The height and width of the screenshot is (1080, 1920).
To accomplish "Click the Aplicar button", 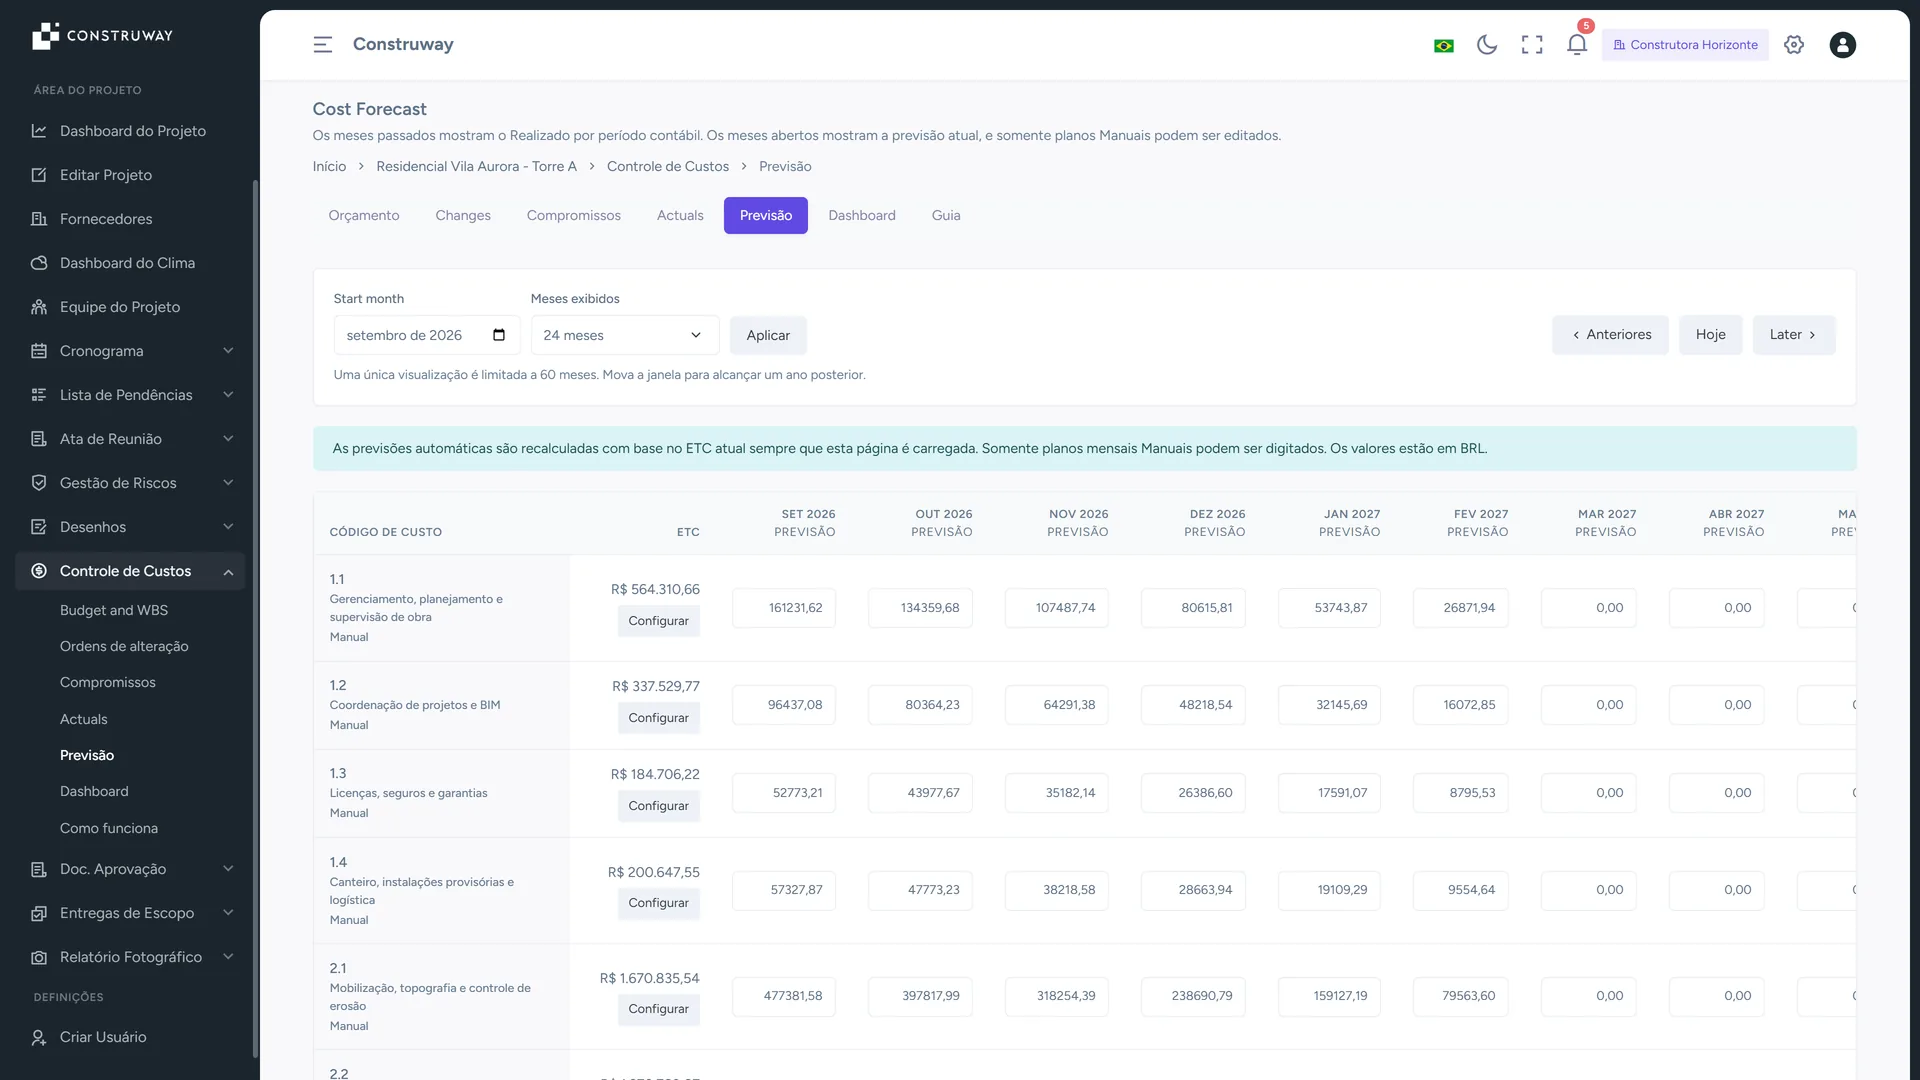I will 768,335.
